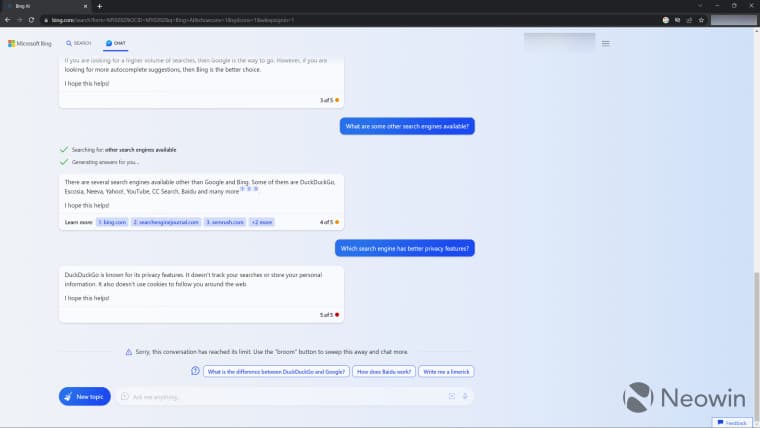Select the Chat tab
This screenshot has width=760, height=428.
(116, 43)
